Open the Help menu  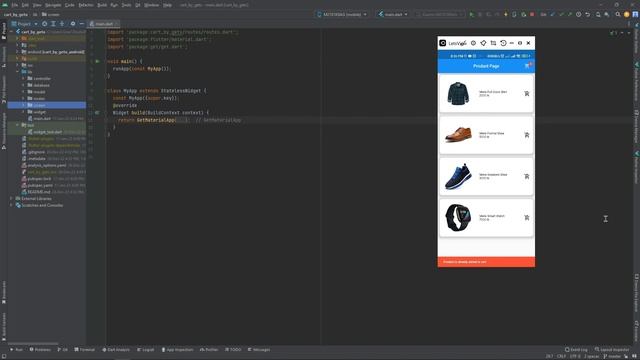click(x=167, y=5)
